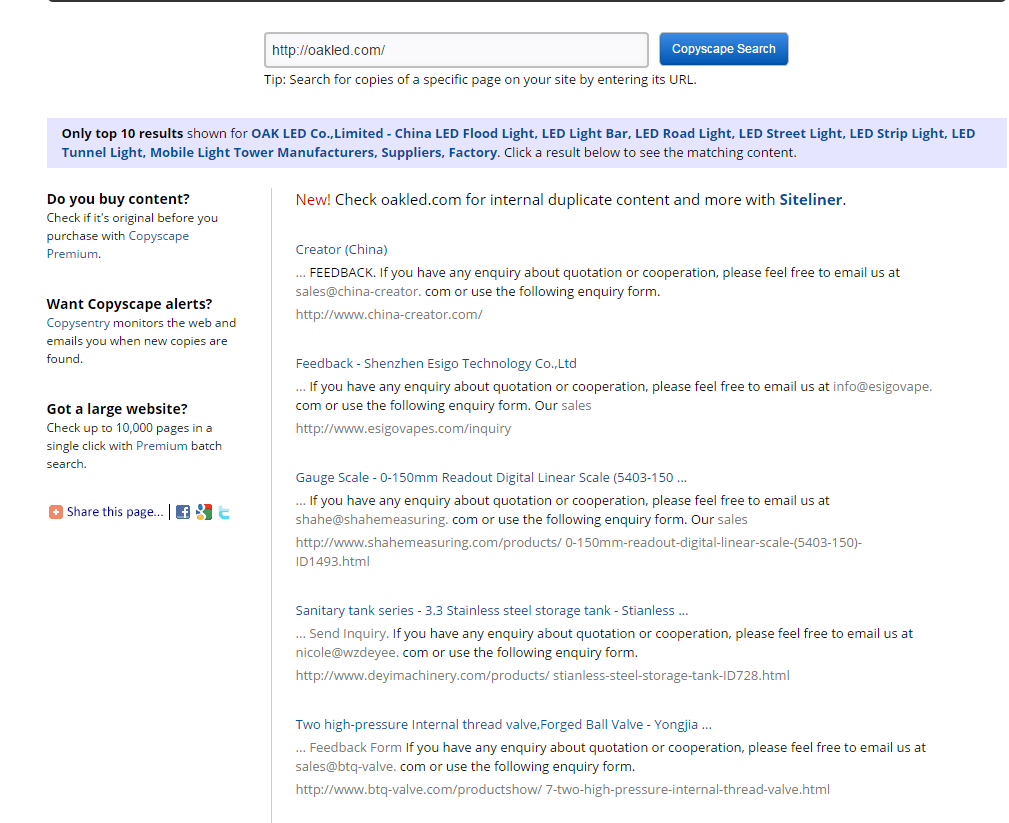Share the page on Twitter icon
The height and width of the screenshot is (823, 1009).
click(224, 512)
